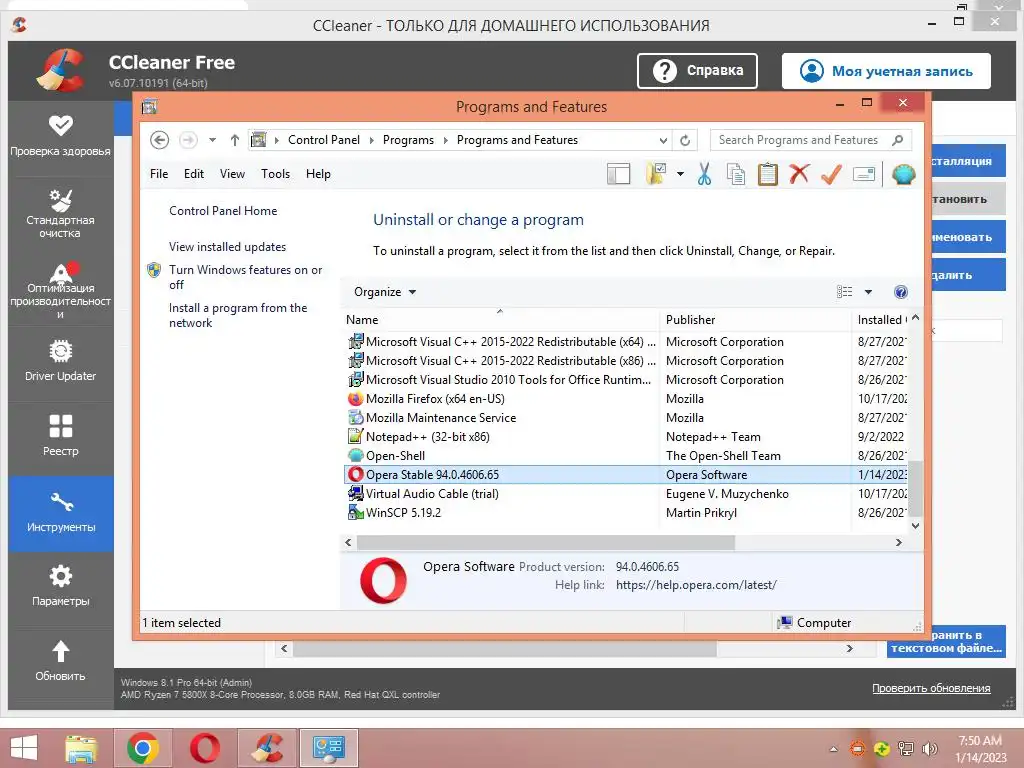
Task: Click the navigation pane toggle toolbar icon
Action: point(618,174)
